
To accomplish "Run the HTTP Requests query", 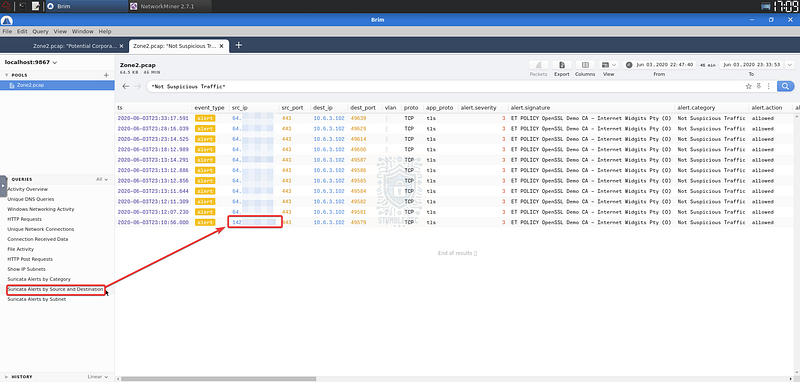I will pyautogui.click(x=24, y=219).
